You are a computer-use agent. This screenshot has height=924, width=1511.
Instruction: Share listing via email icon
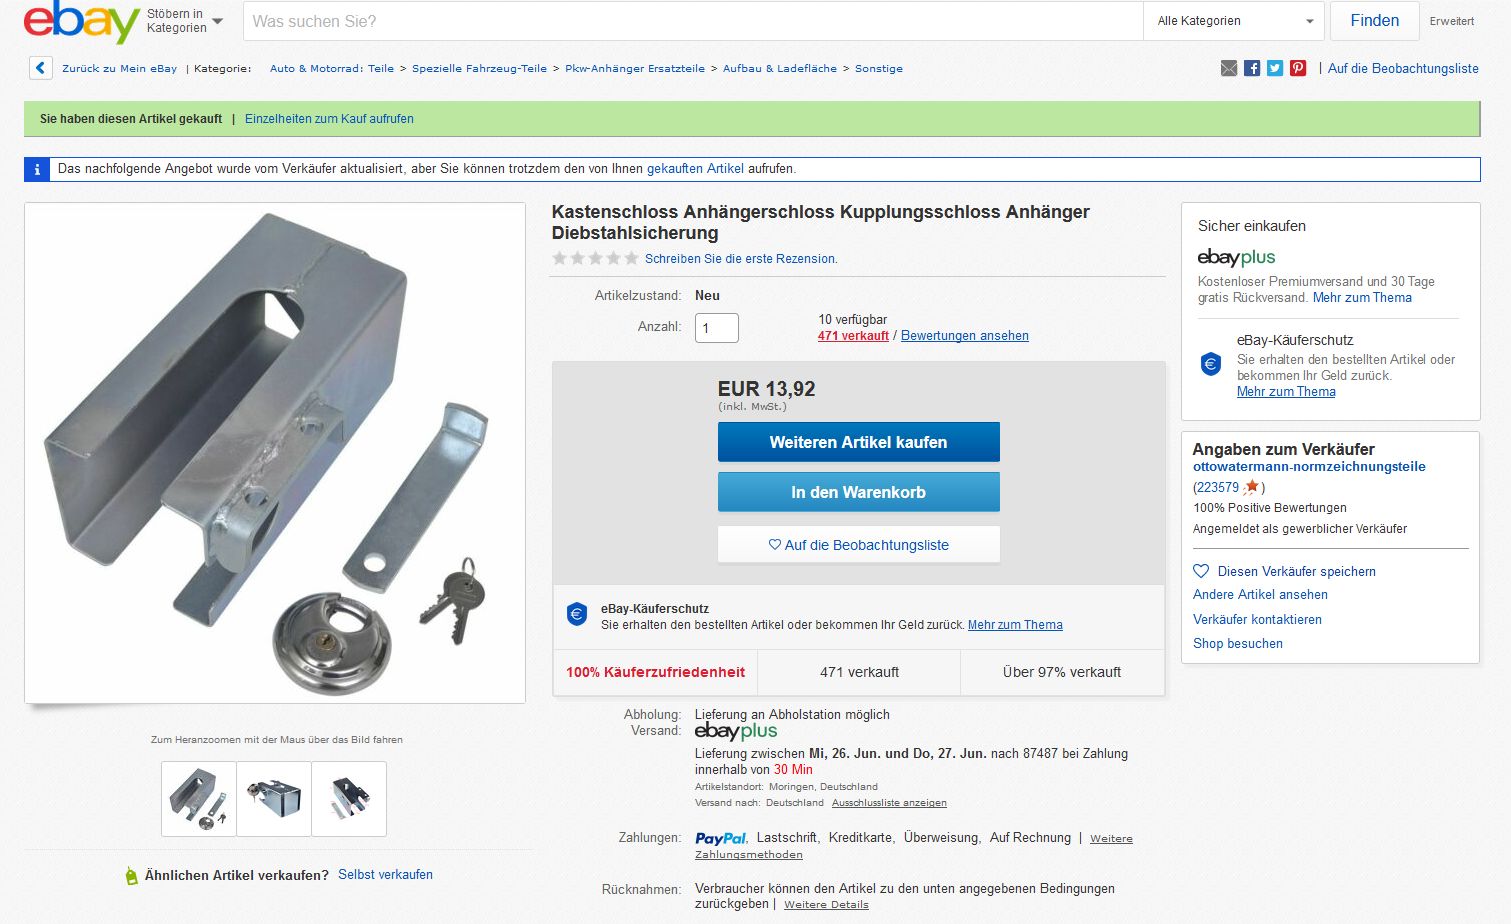[x=1229, y=68]
